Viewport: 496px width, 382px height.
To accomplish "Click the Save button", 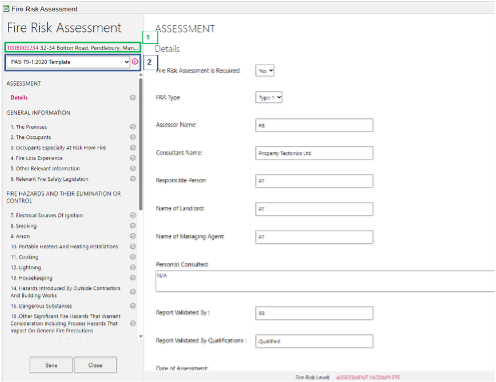I will [51, 365].
